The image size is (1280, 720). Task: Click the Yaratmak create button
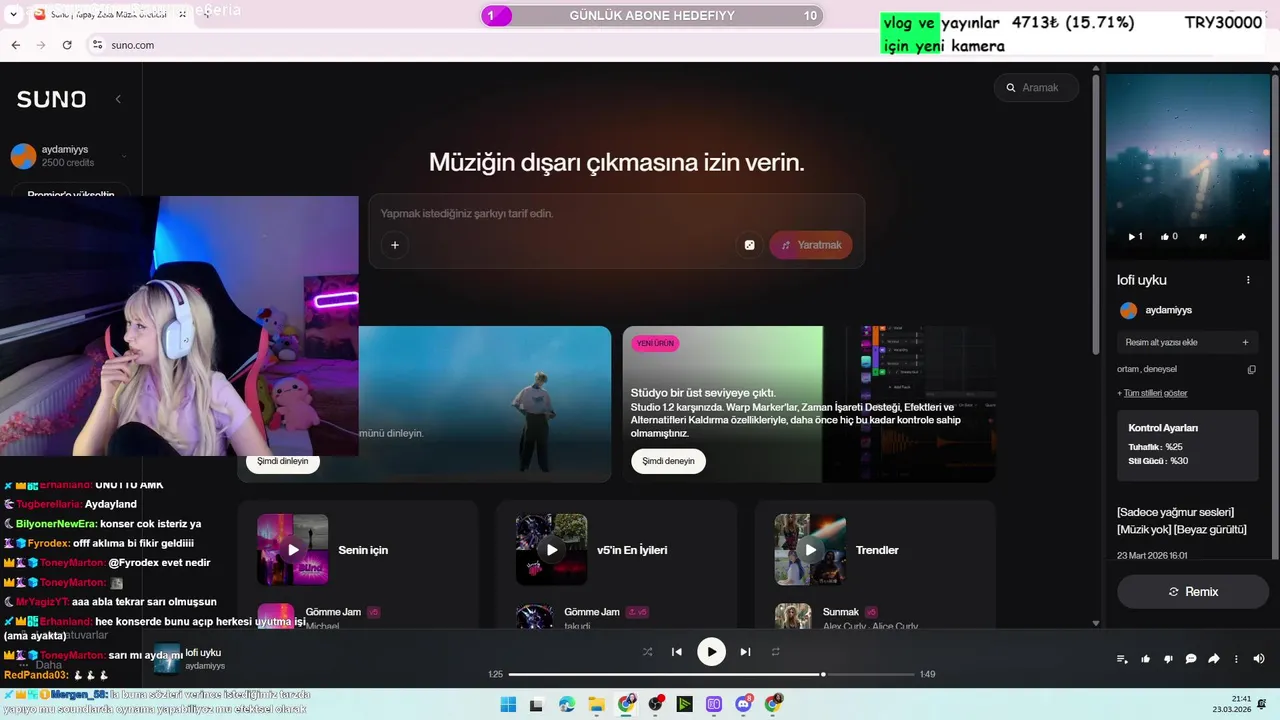pyautogui.click(x=811, y=245)
